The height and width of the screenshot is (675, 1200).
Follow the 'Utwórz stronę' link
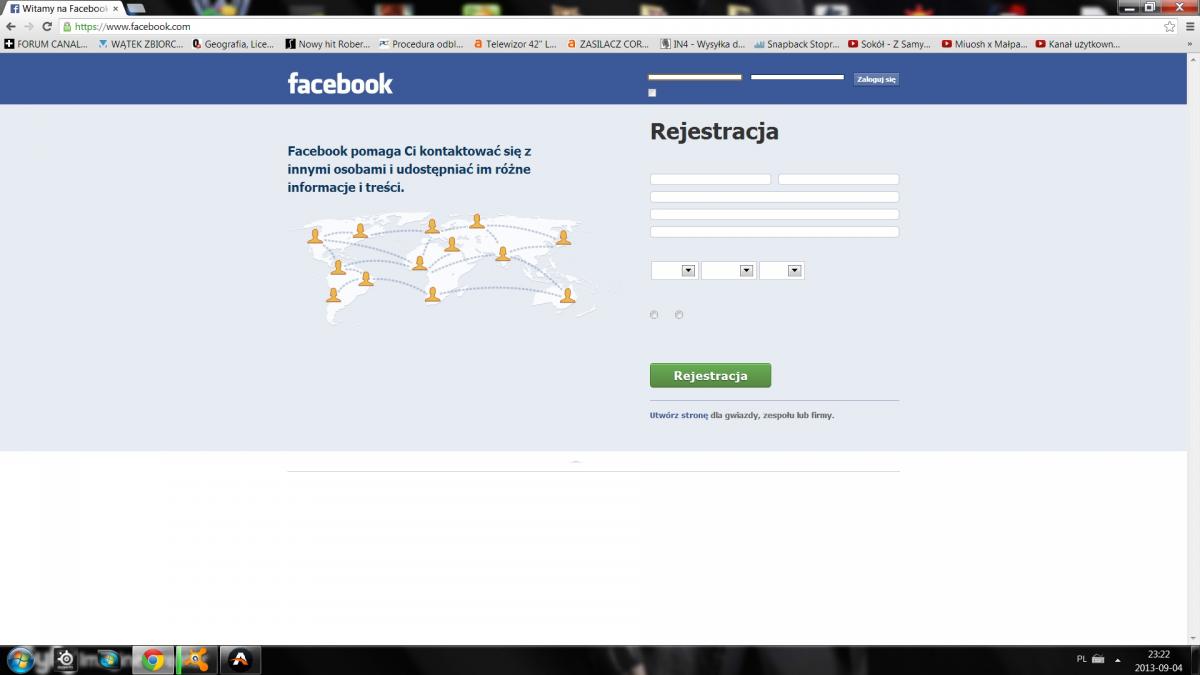[x=679, y=415]
